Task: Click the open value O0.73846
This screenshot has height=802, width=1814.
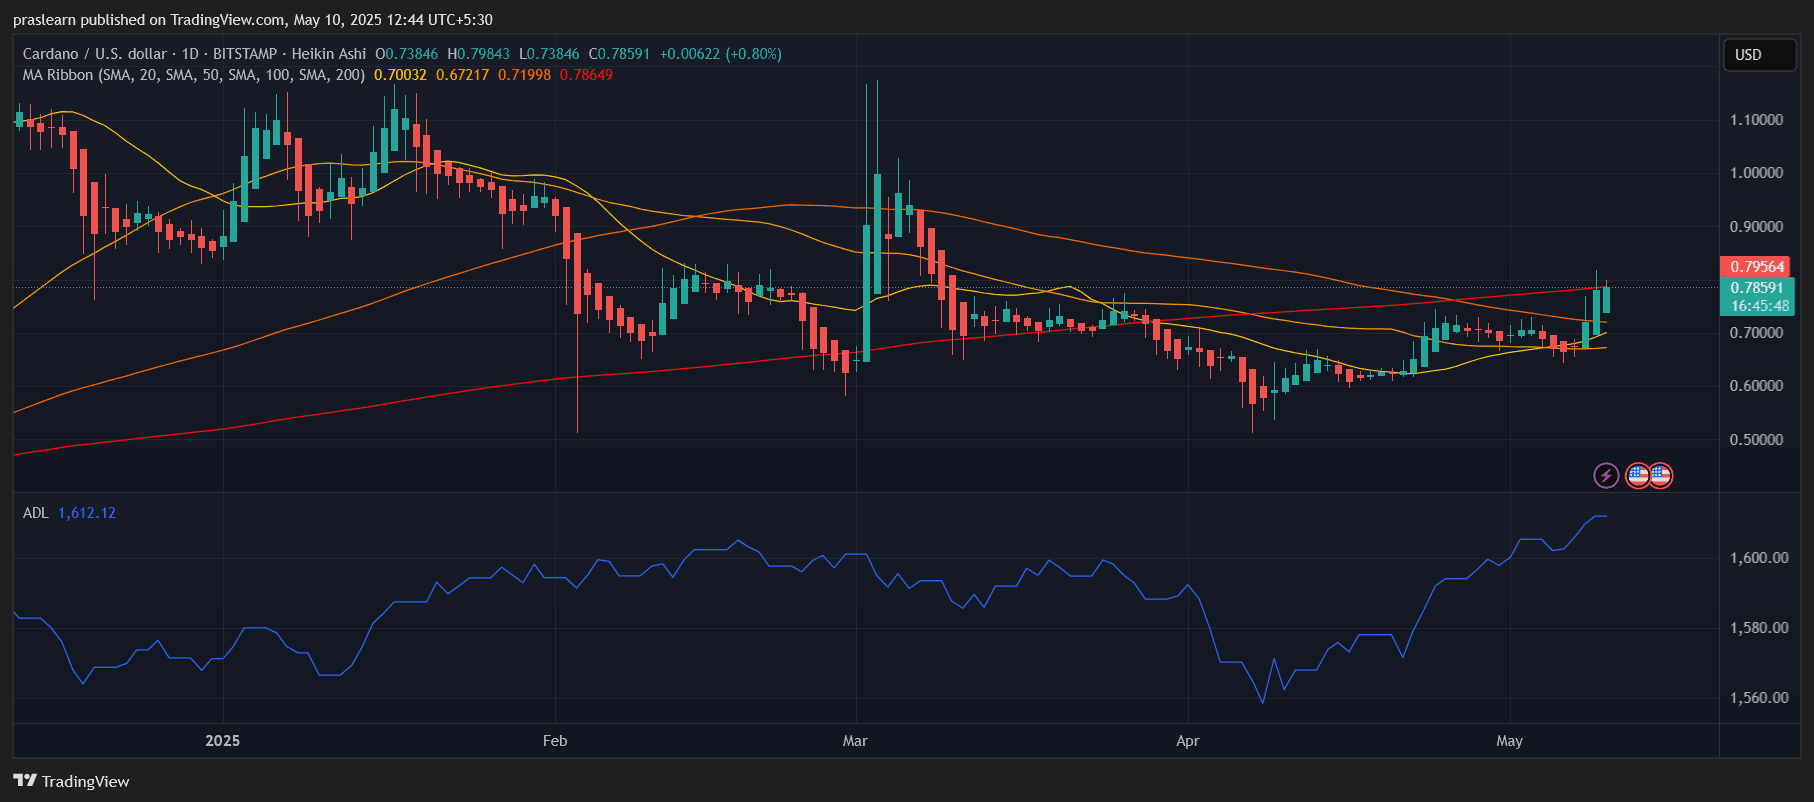Action: click(406, 54)
